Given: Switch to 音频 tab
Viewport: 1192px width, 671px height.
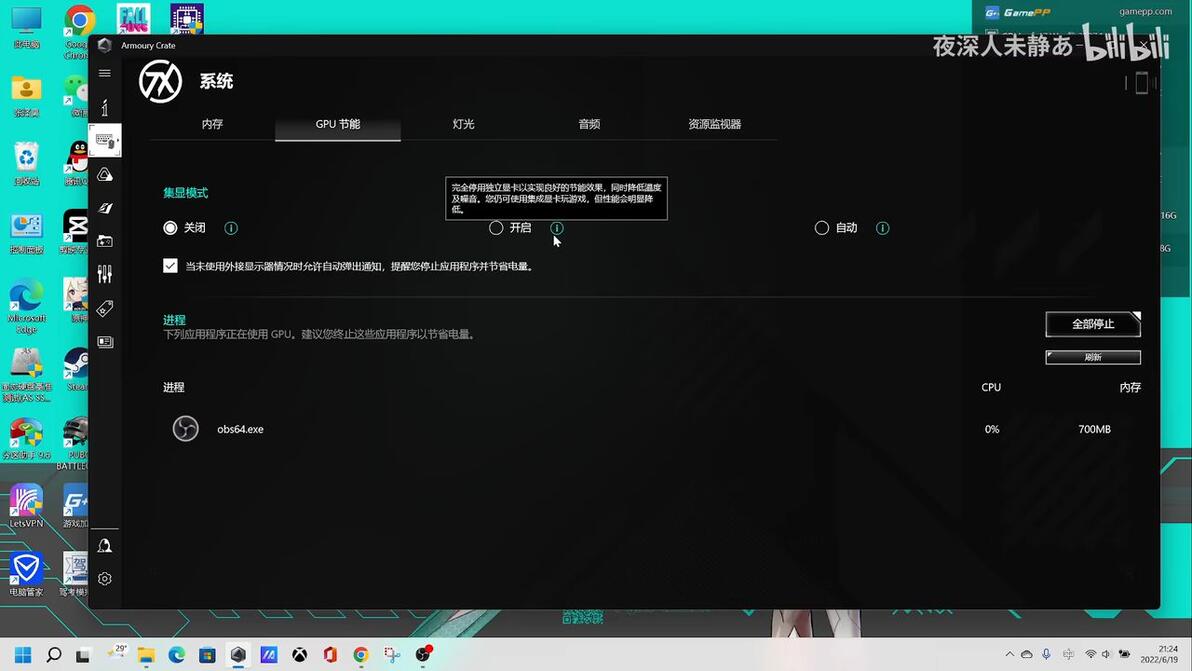Looking at the screenshot, I should click(589, 124).
